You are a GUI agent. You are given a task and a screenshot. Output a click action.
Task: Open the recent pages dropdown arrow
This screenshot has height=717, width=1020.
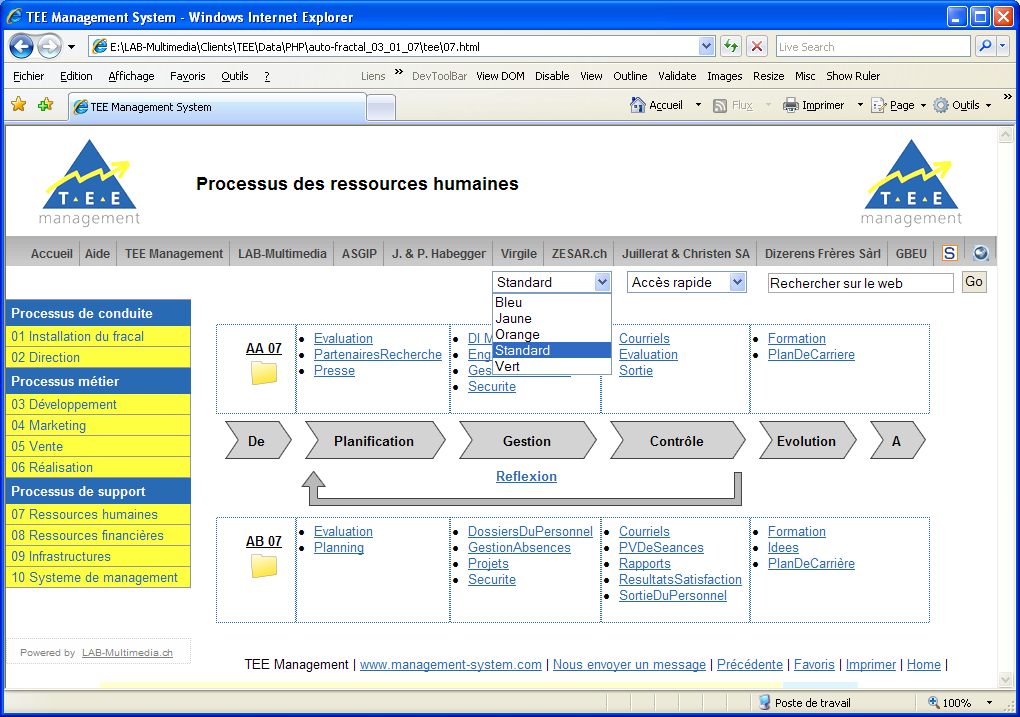click(72, 47)
